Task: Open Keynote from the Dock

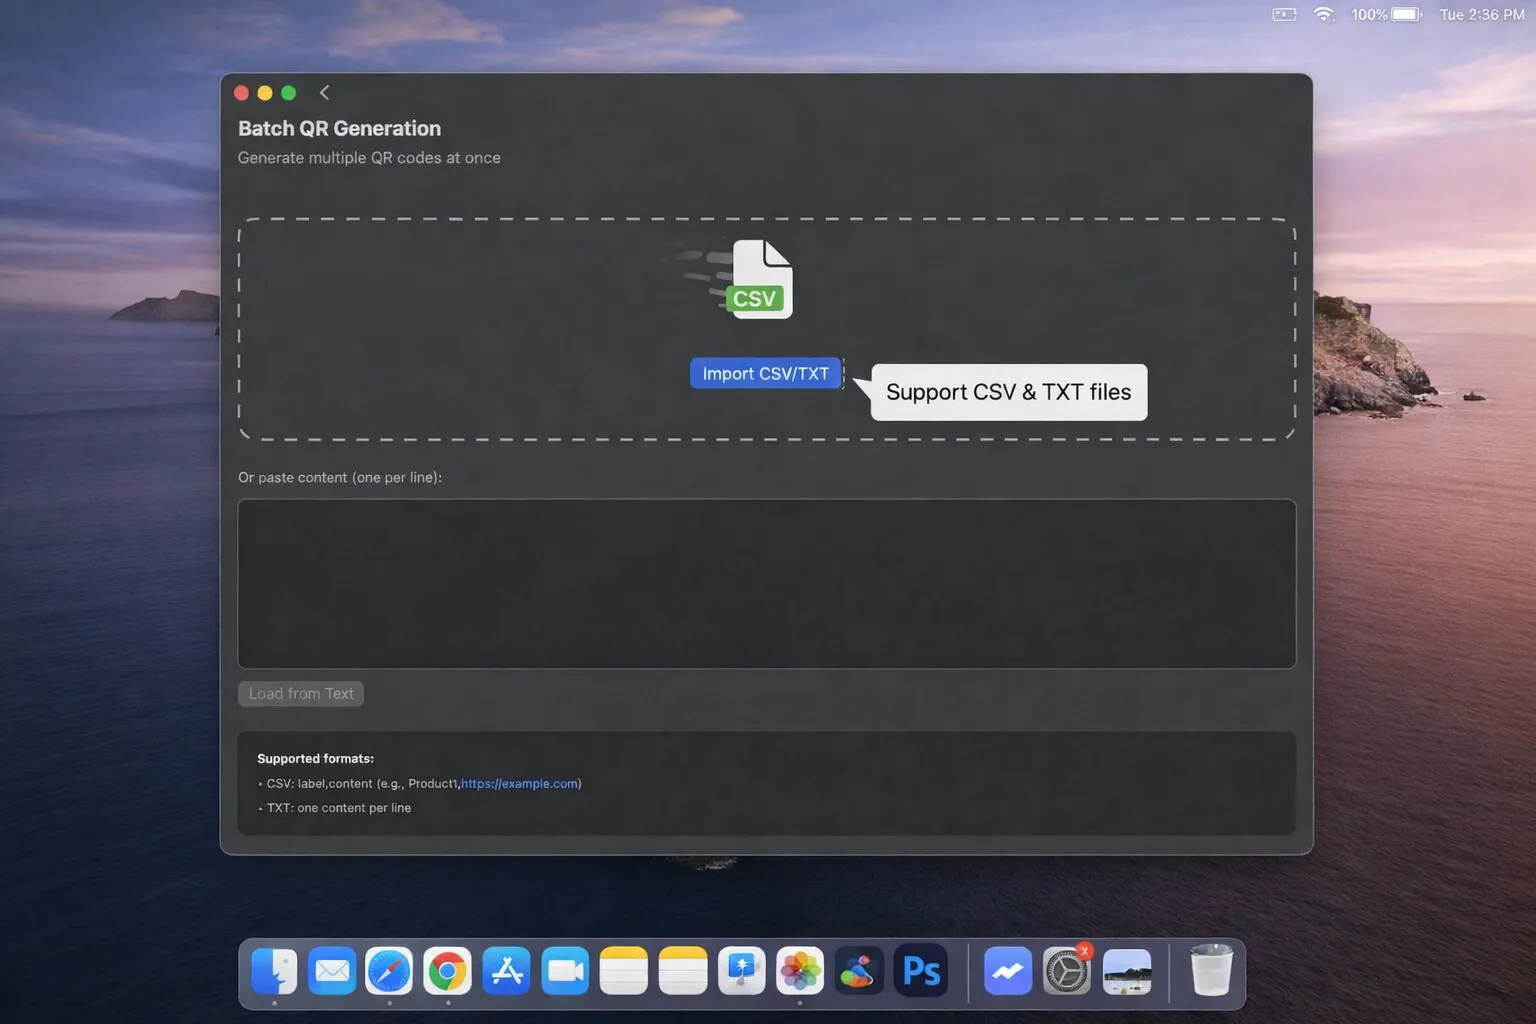Action: pyautogui.click(x=741, y=971)
